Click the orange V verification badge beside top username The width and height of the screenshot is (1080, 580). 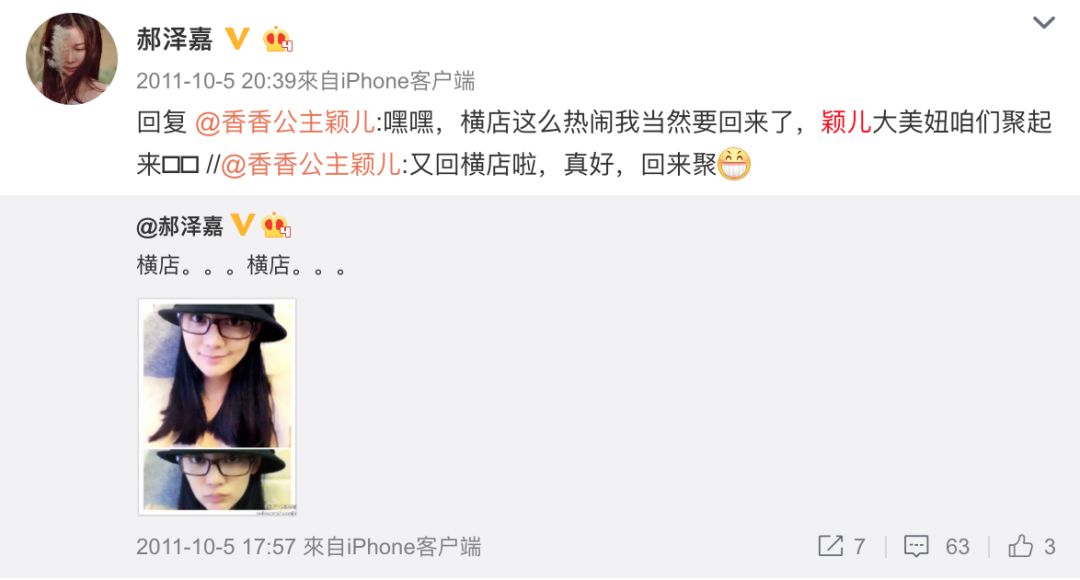(238, 39)
